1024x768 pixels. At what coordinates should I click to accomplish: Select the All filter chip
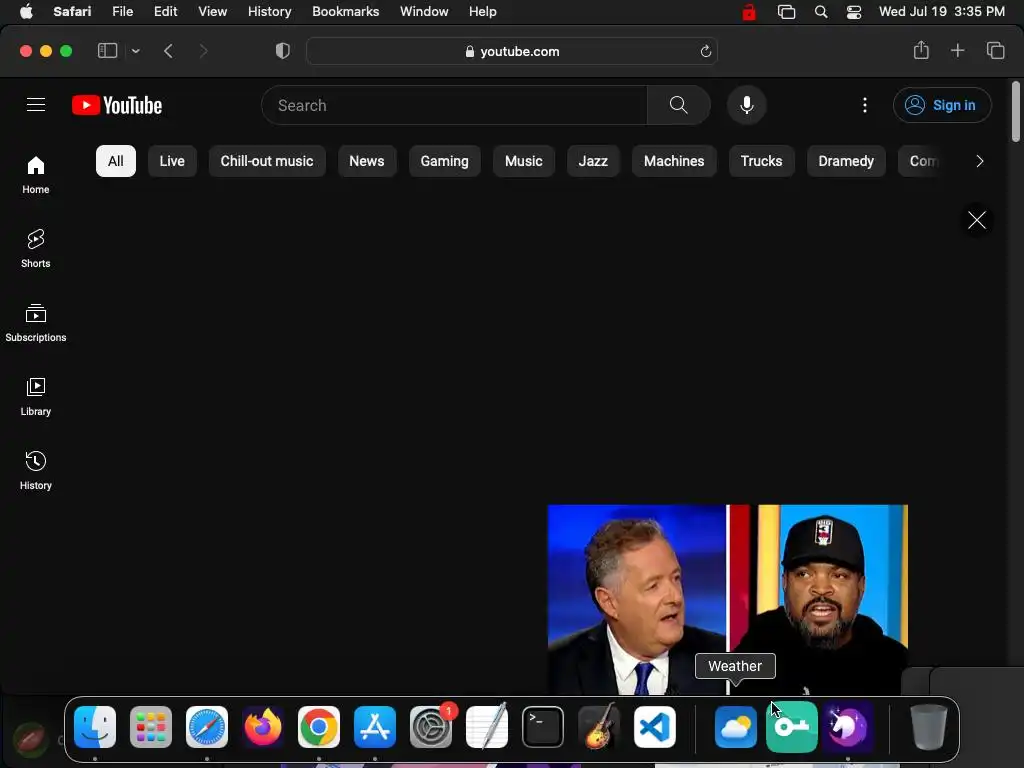pyautogui.click(x=116, y=161)
